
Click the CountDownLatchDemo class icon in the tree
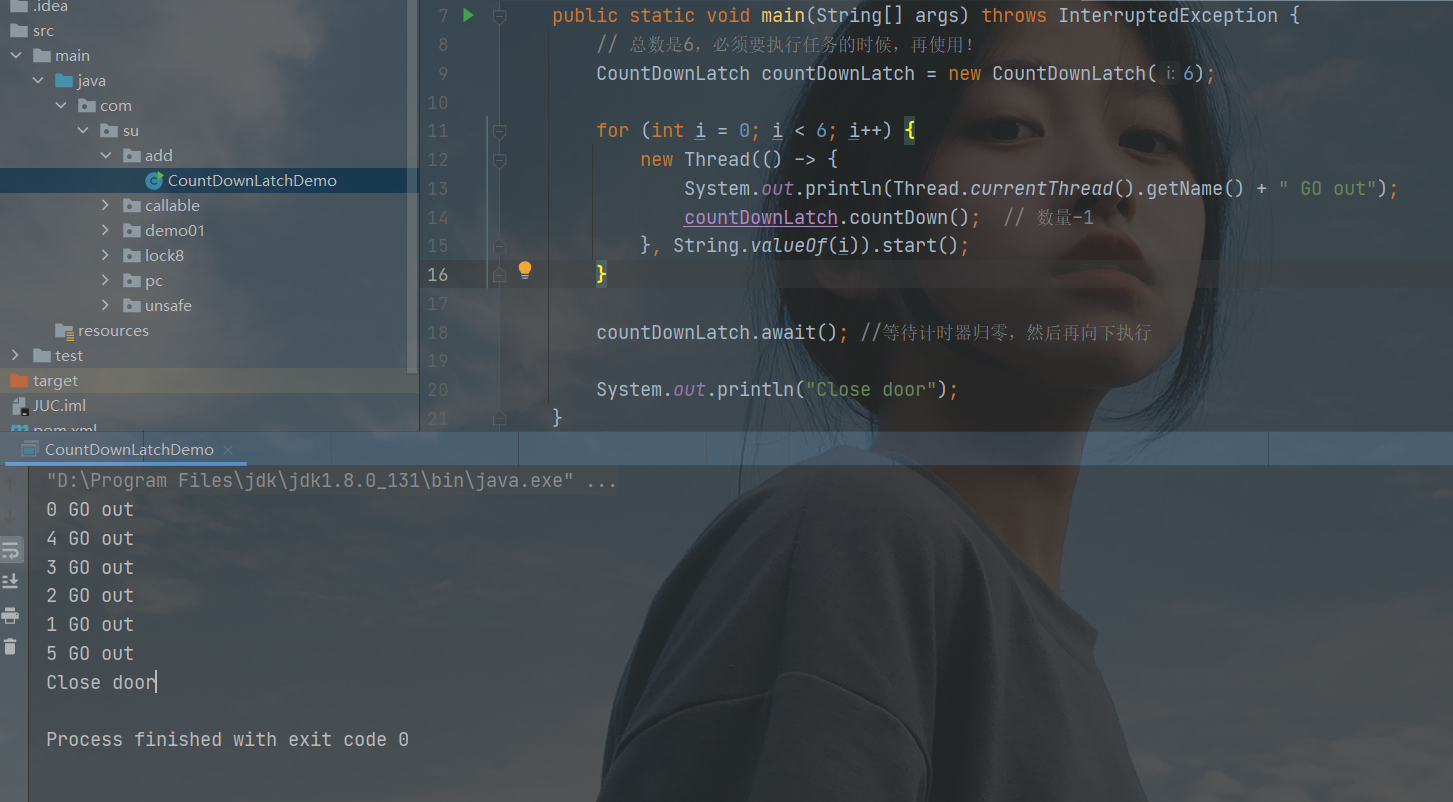coord(154,181)
